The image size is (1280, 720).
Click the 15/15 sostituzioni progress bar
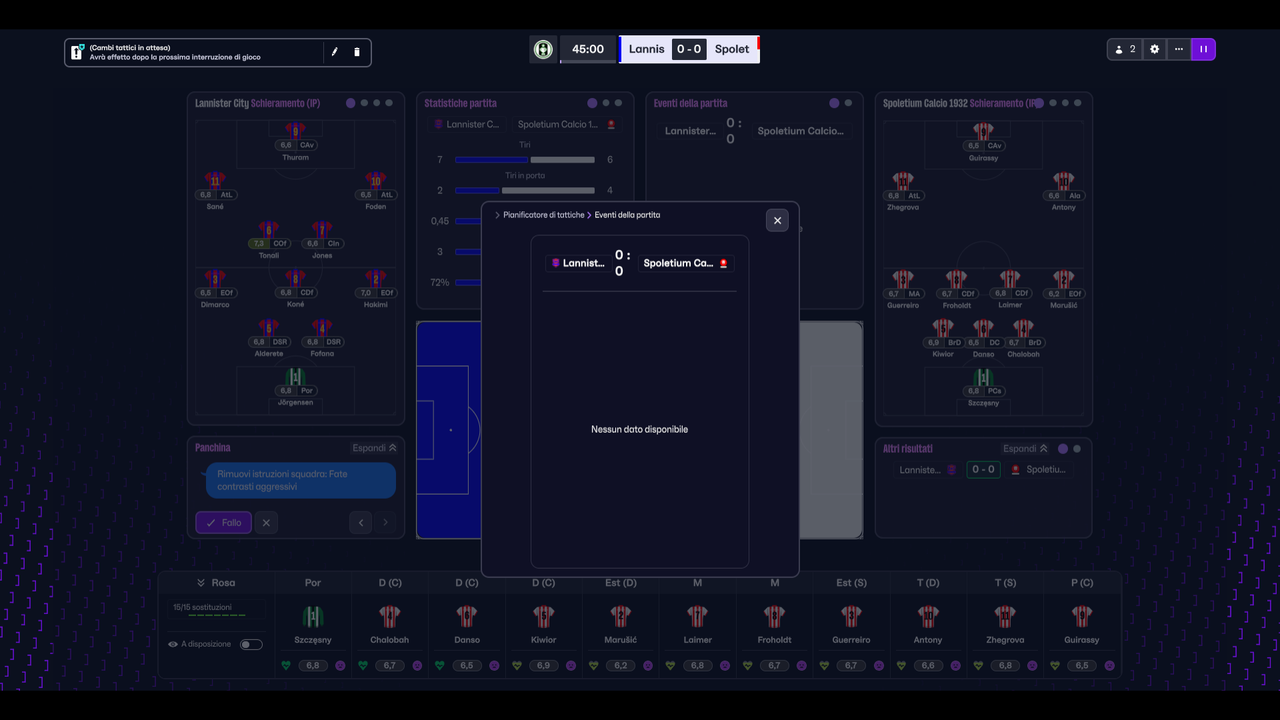217,616
